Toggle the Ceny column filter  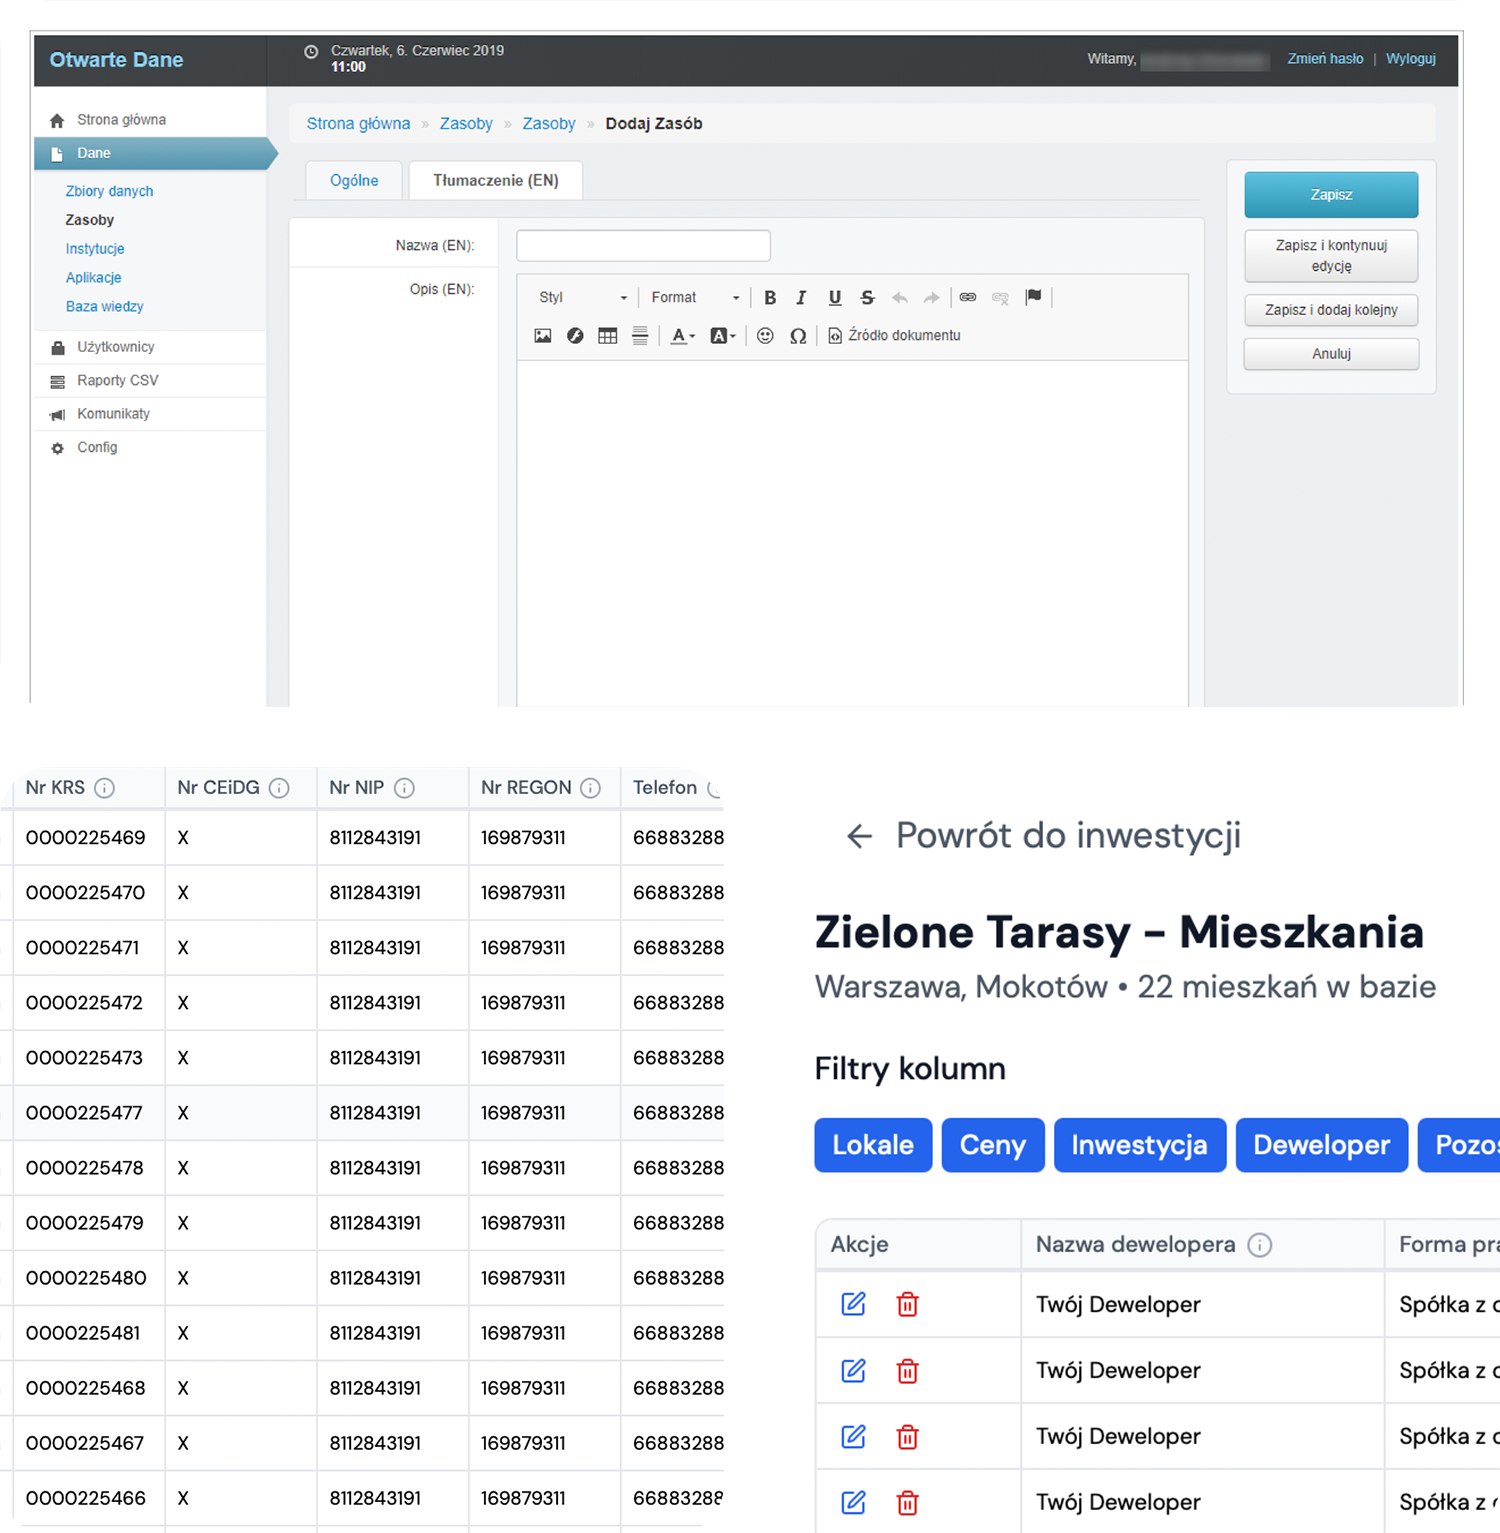tap(992, 1145)
